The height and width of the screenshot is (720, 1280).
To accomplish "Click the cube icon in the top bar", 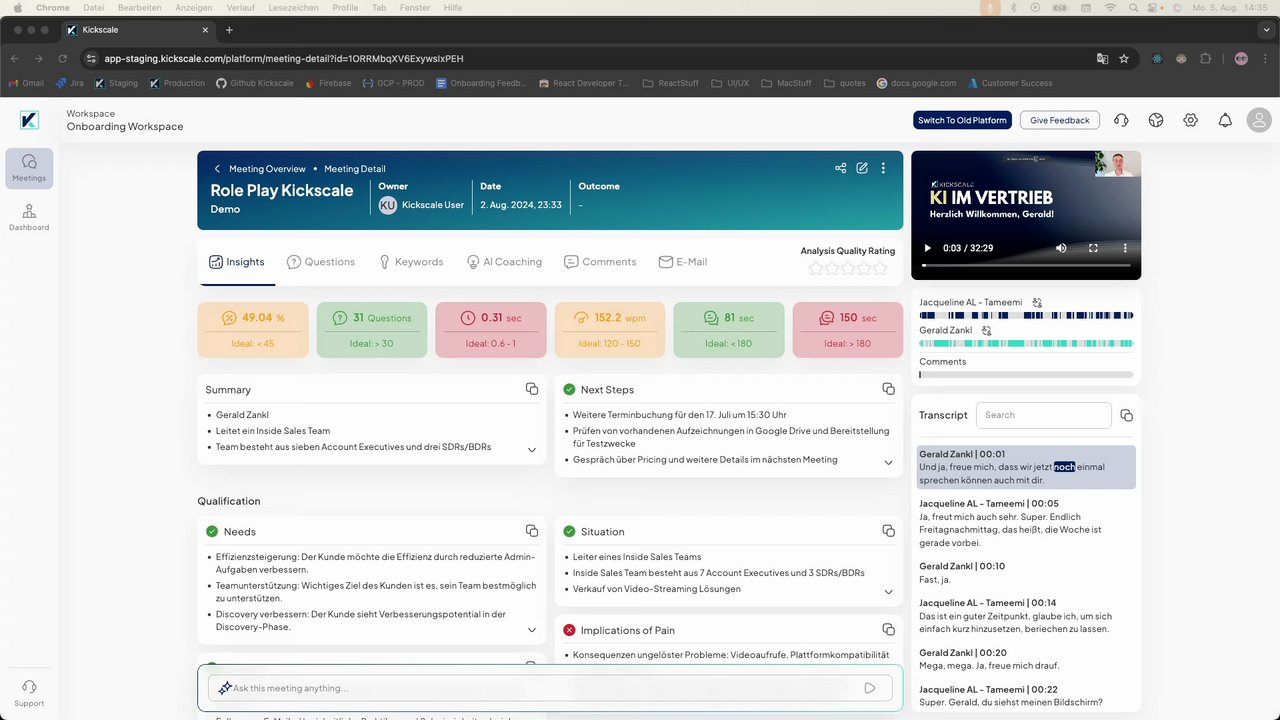I will click(x=1156, y=120).
